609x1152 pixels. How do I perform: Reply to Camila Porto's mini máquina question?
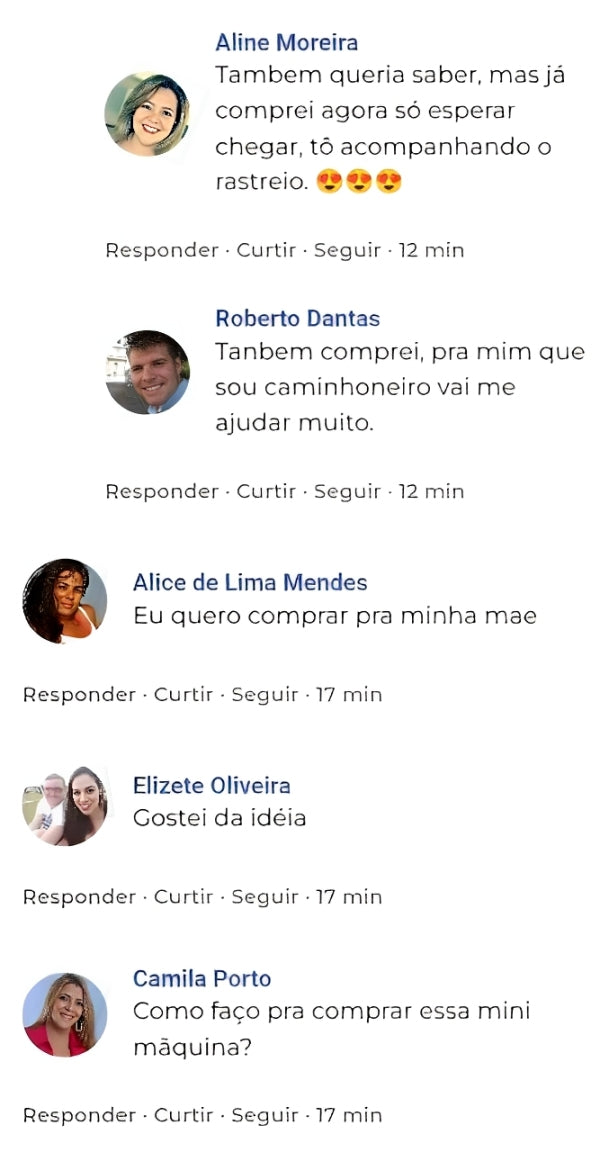[x=79, y=1115]
